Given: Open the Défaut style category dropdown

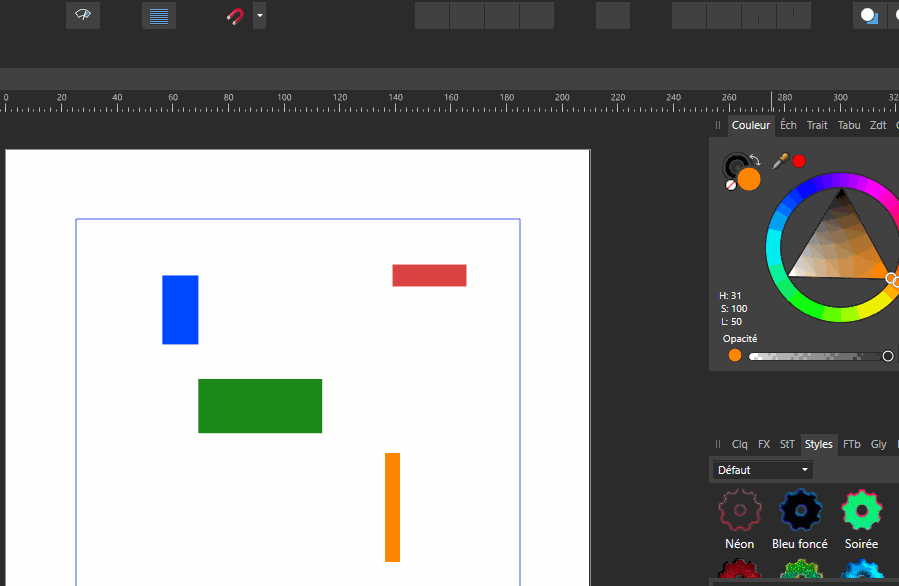Looking at the screenshot, I should point(762,470).
